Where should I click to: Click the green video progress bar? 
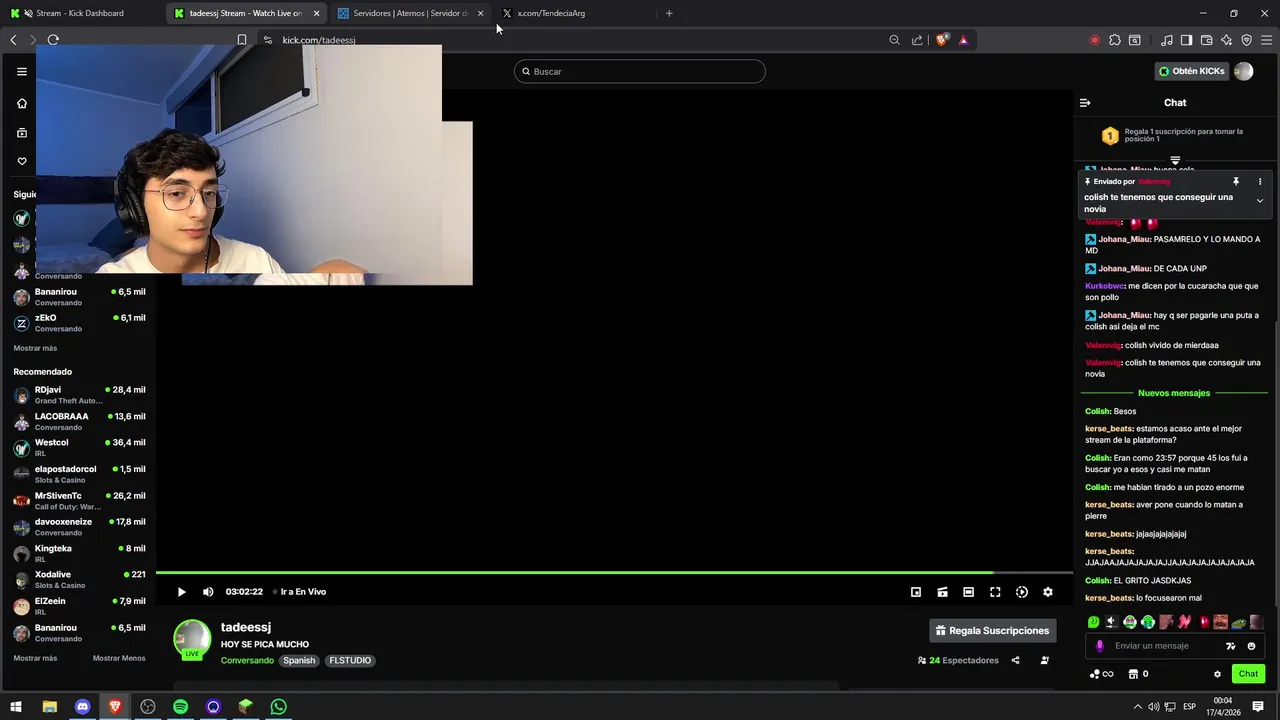coord(574,573)
